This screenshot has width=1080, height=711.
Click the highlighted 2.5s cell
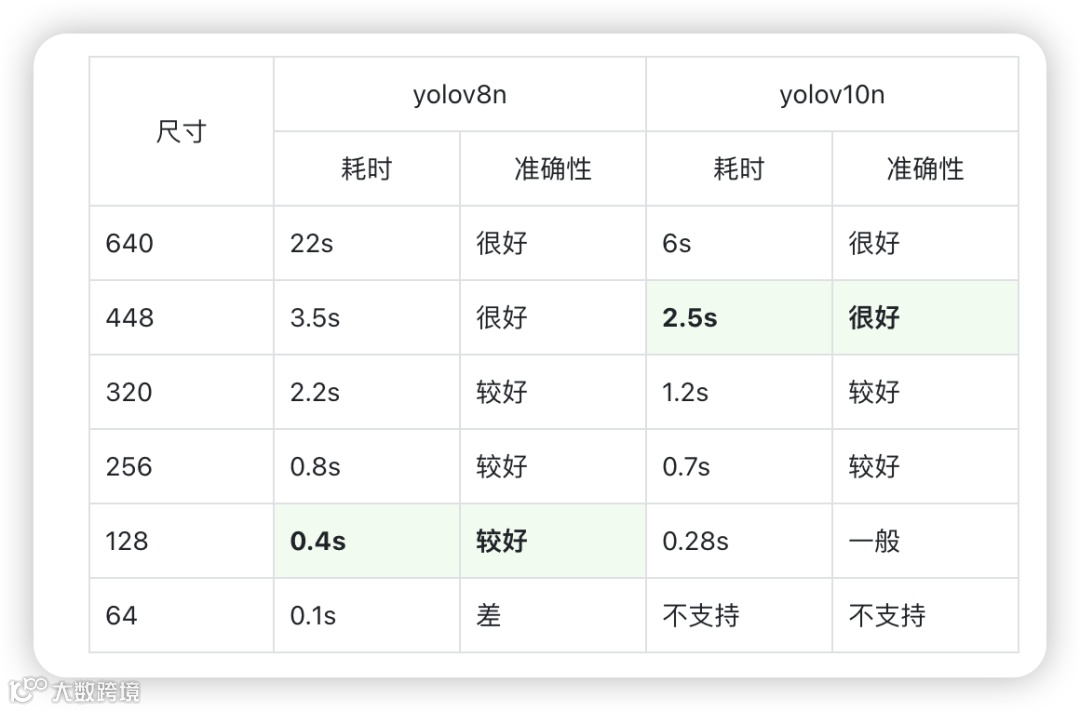(x=739, y=318)
